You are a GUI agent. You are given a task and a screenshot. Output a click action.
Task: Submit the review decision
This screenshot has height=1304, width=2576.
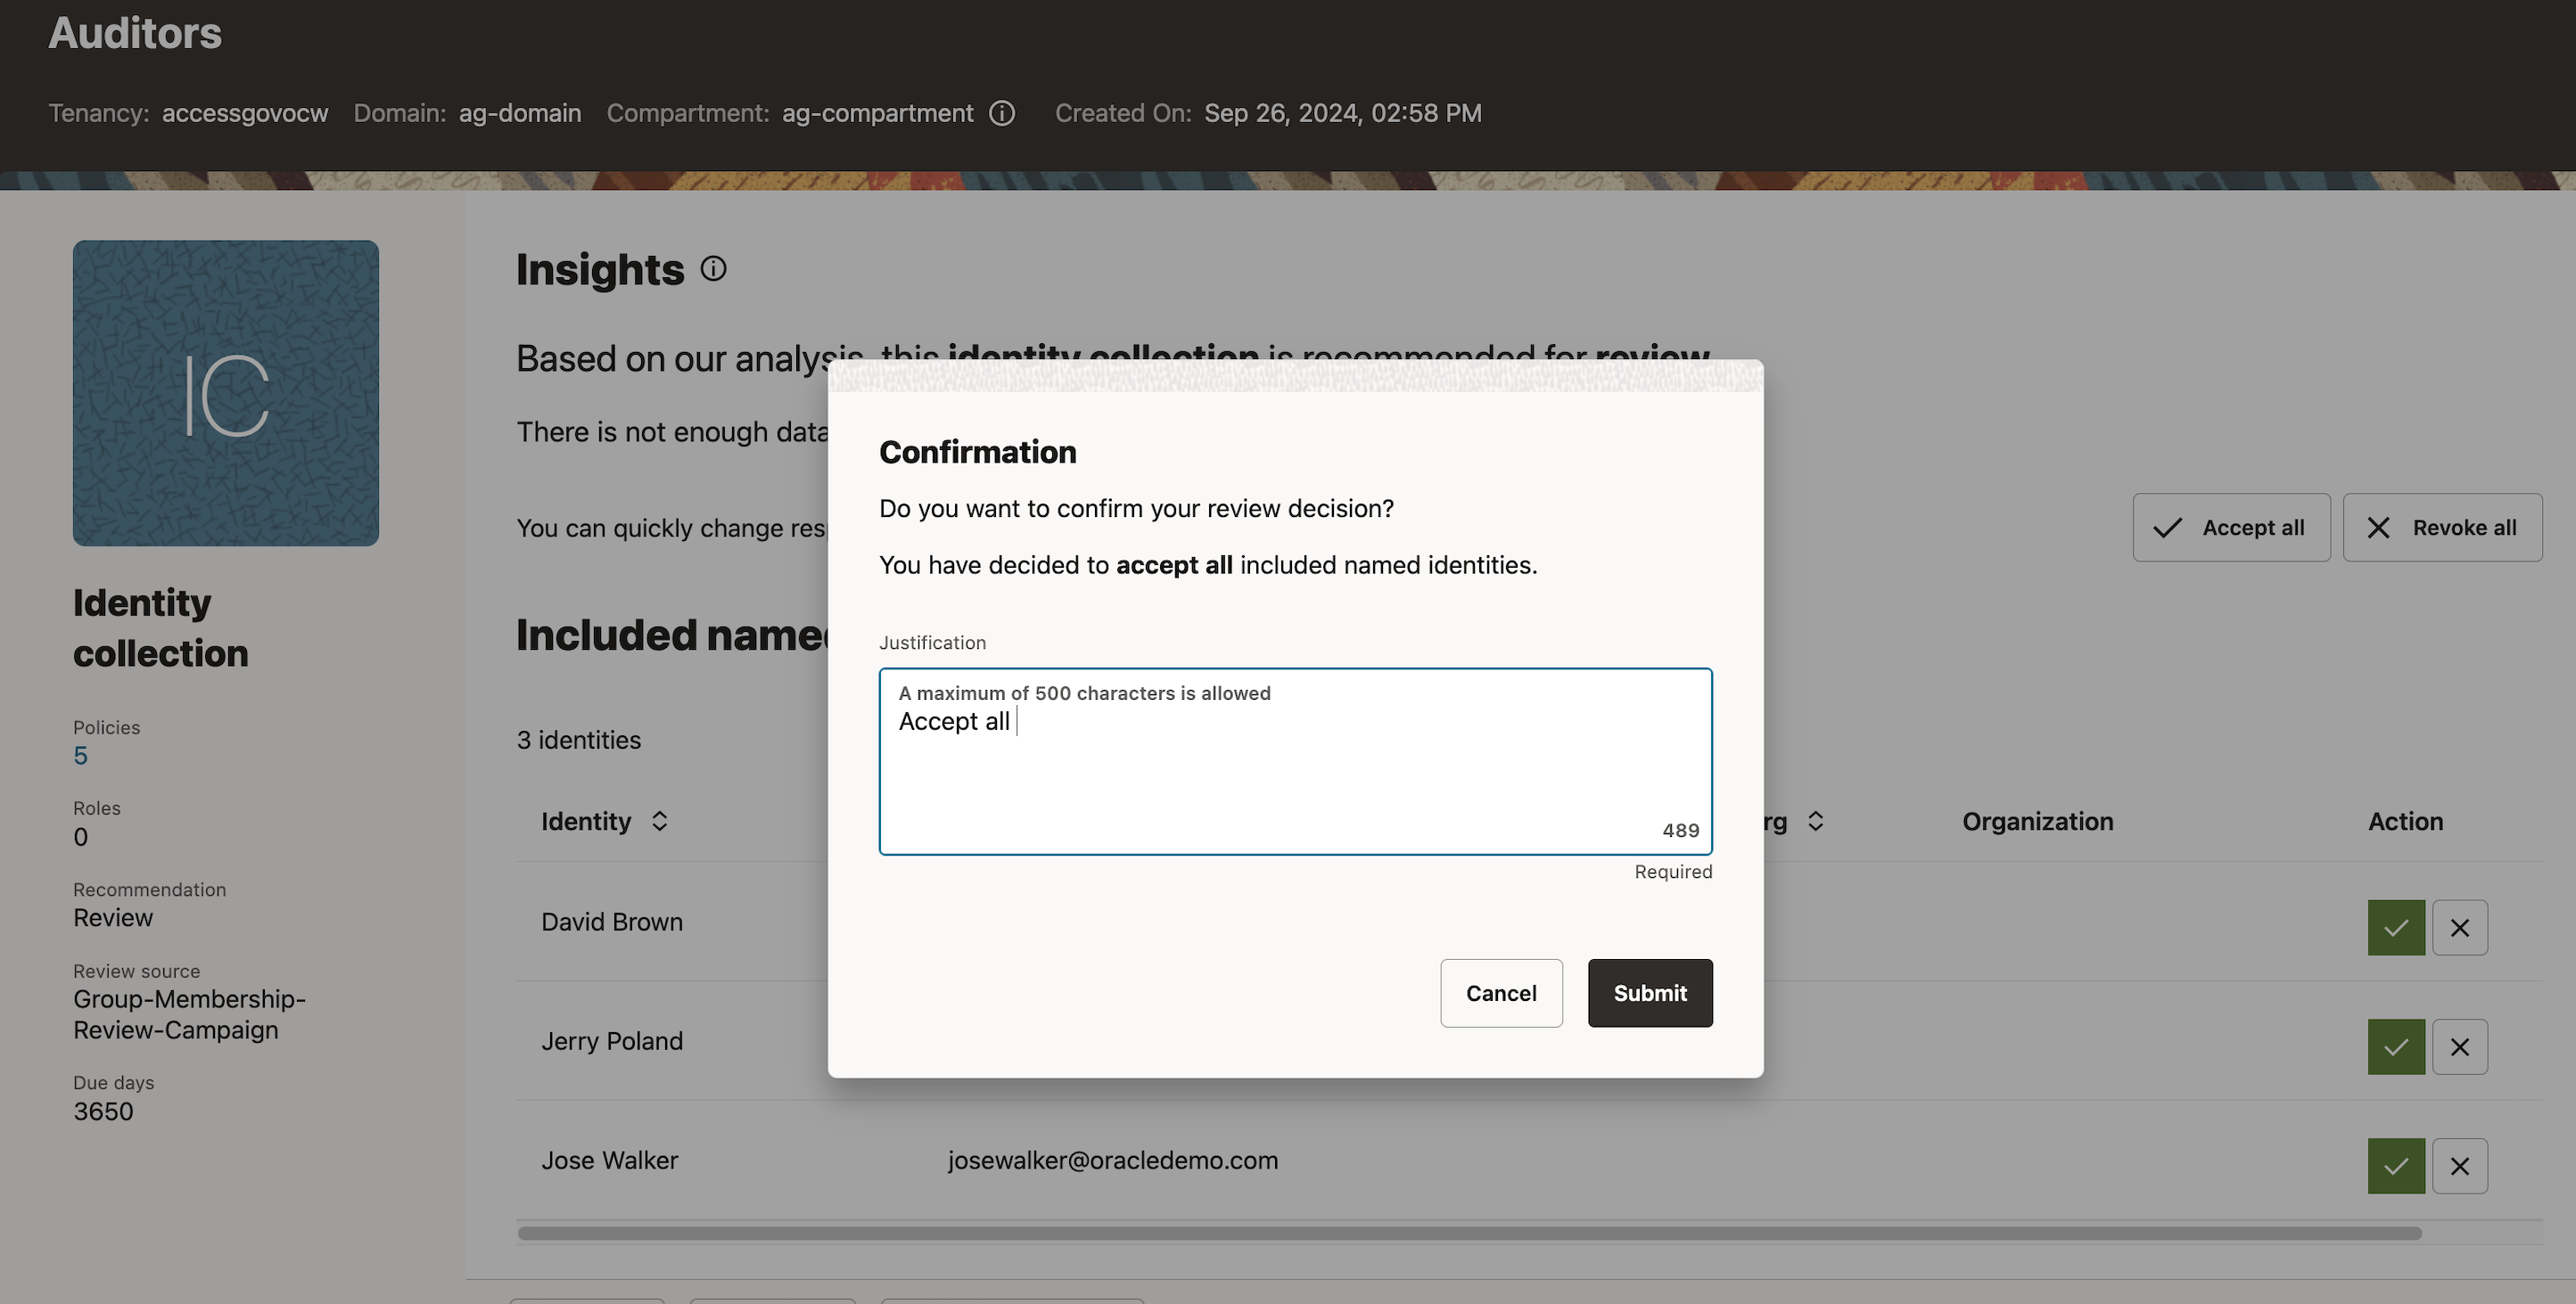tap(1649, 993)
